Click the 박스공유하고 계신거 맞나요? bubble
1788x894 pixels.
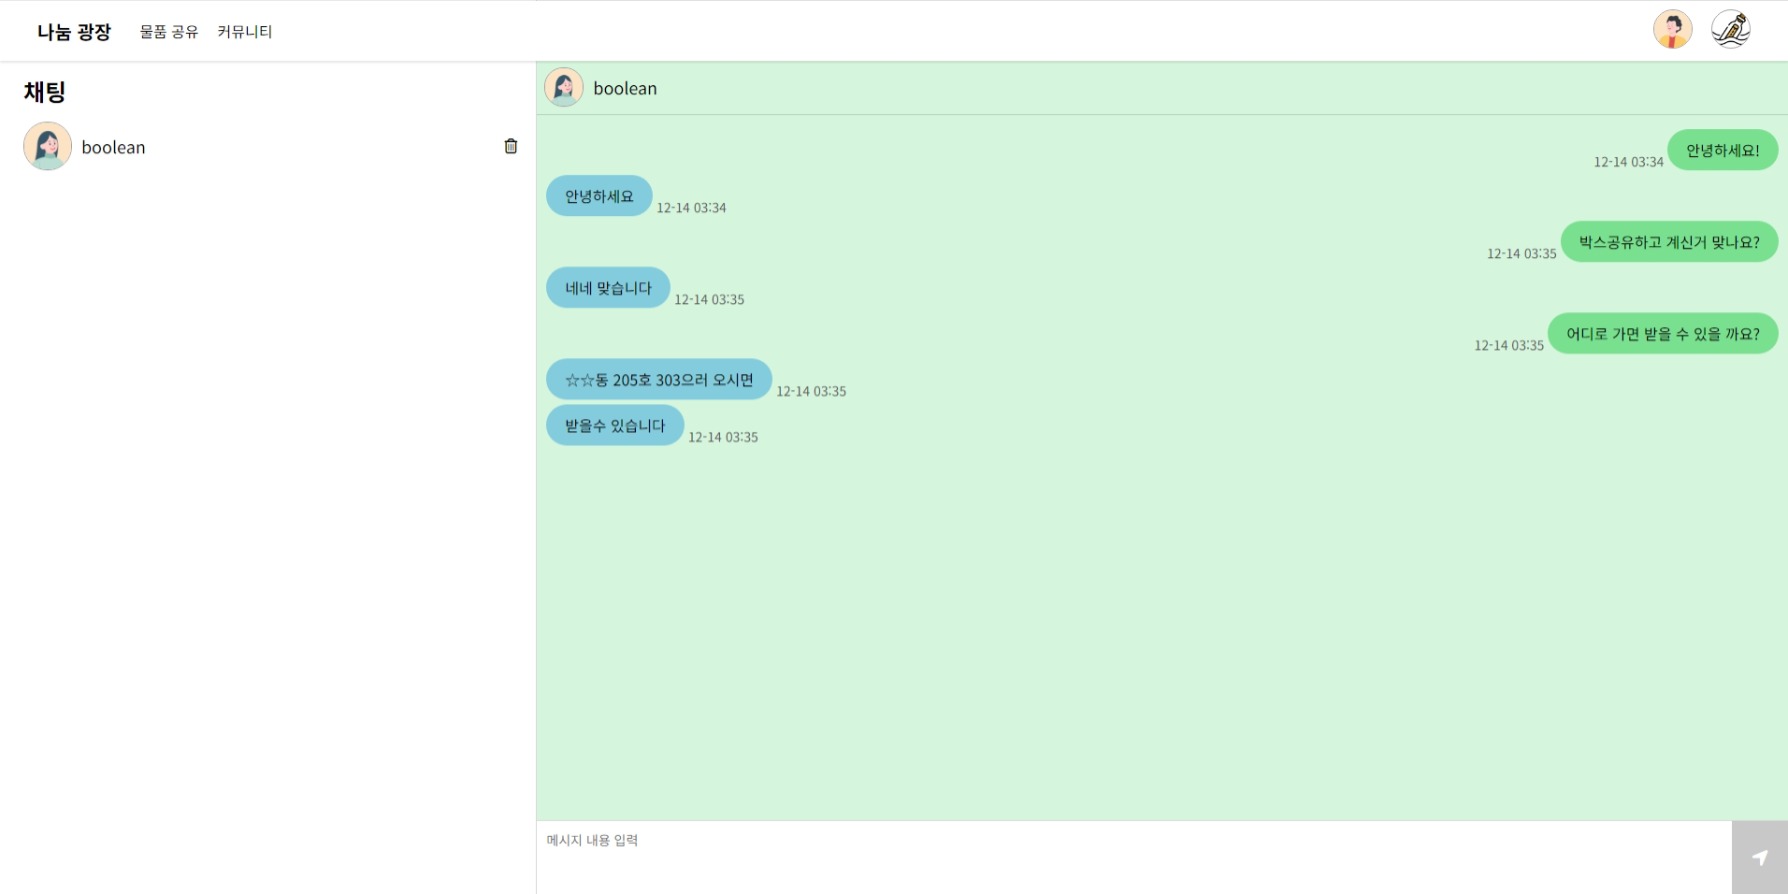(1669, 242)
